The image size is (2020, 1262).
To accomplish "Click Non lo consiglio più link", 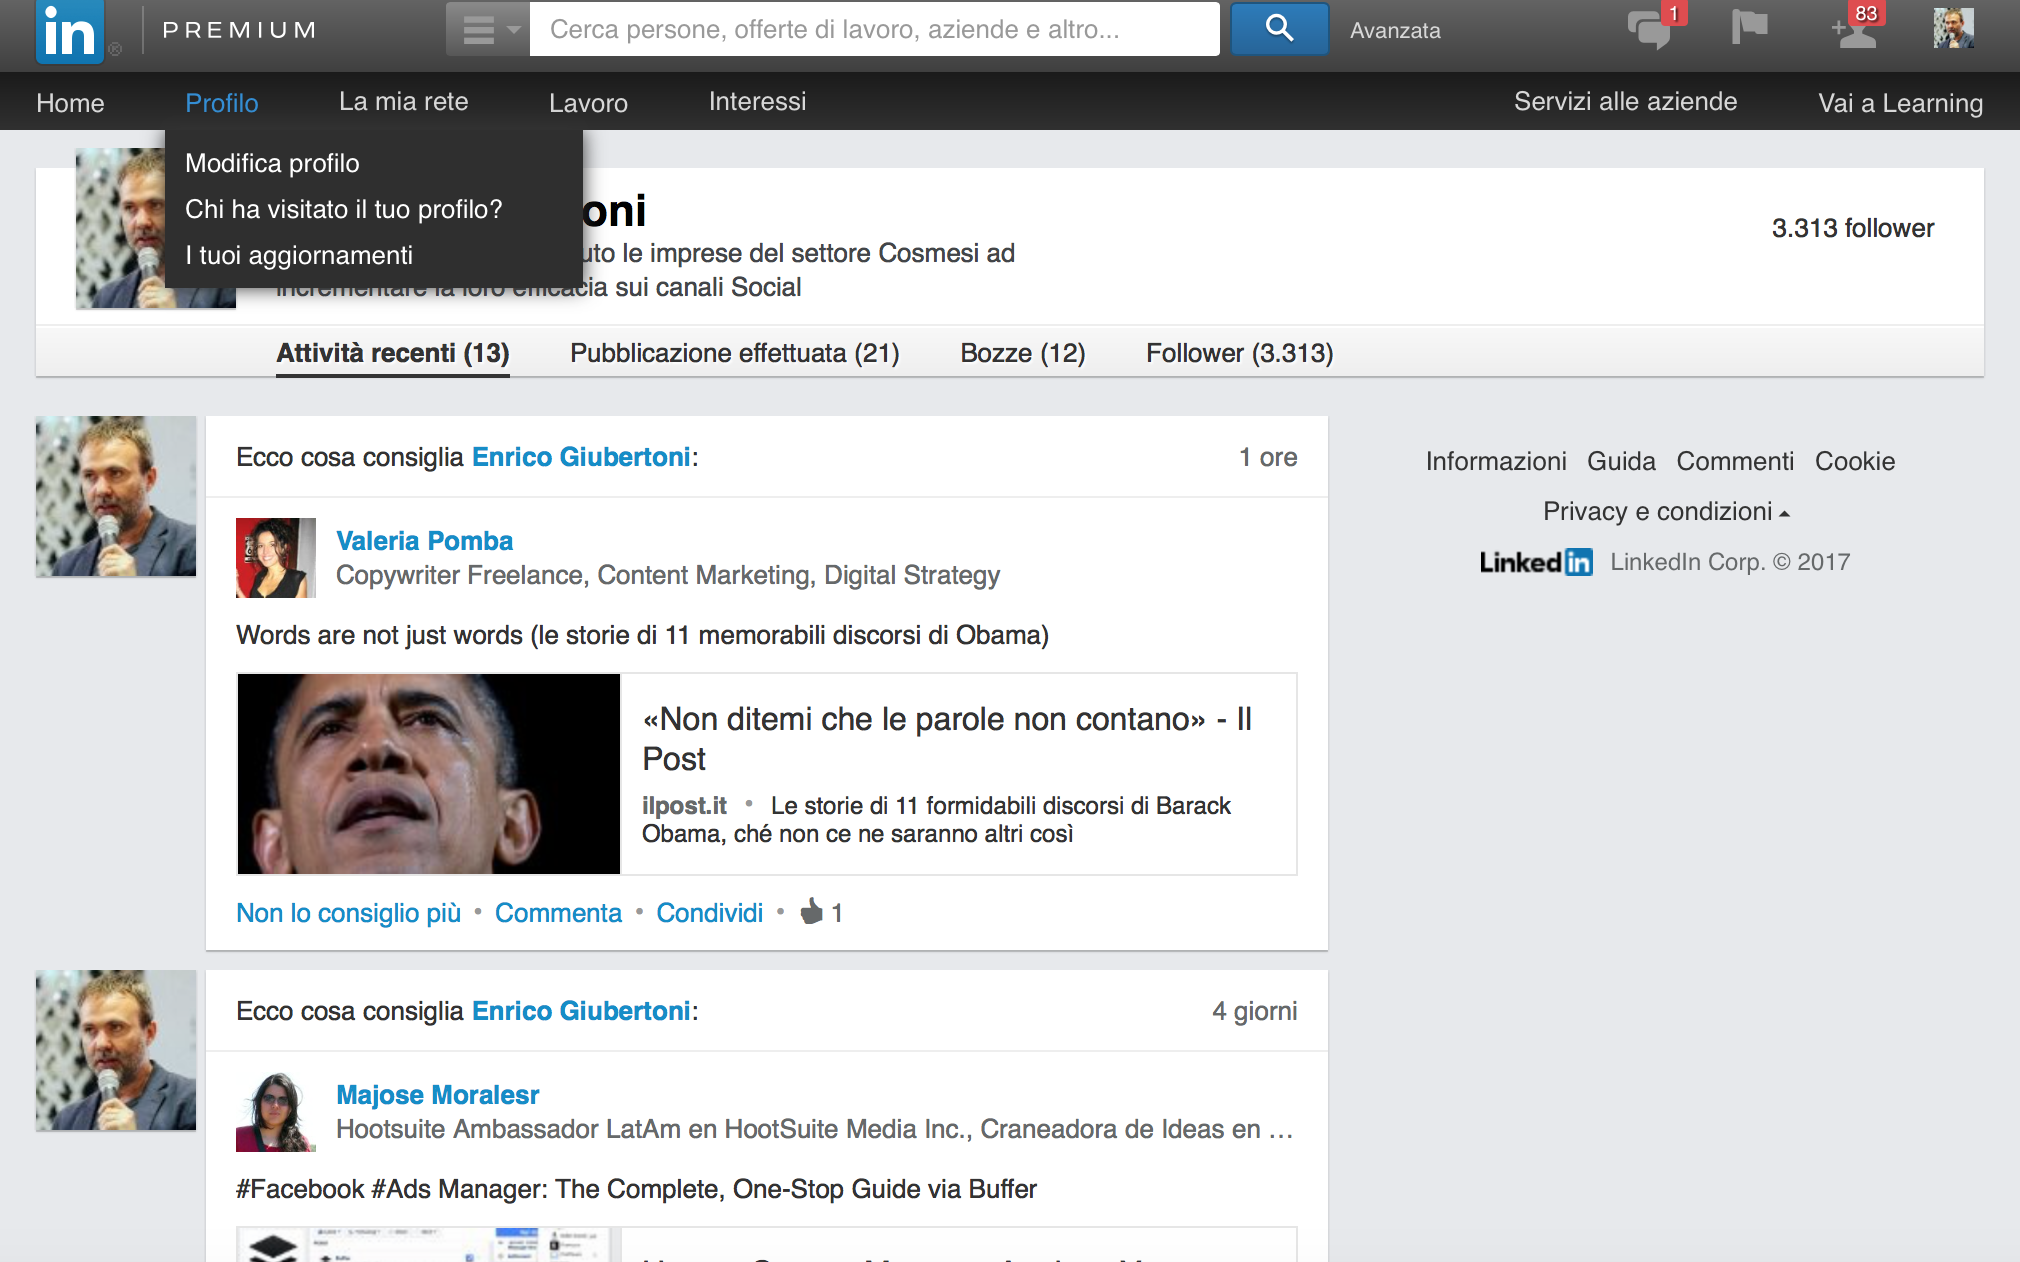I will (348, 913).
